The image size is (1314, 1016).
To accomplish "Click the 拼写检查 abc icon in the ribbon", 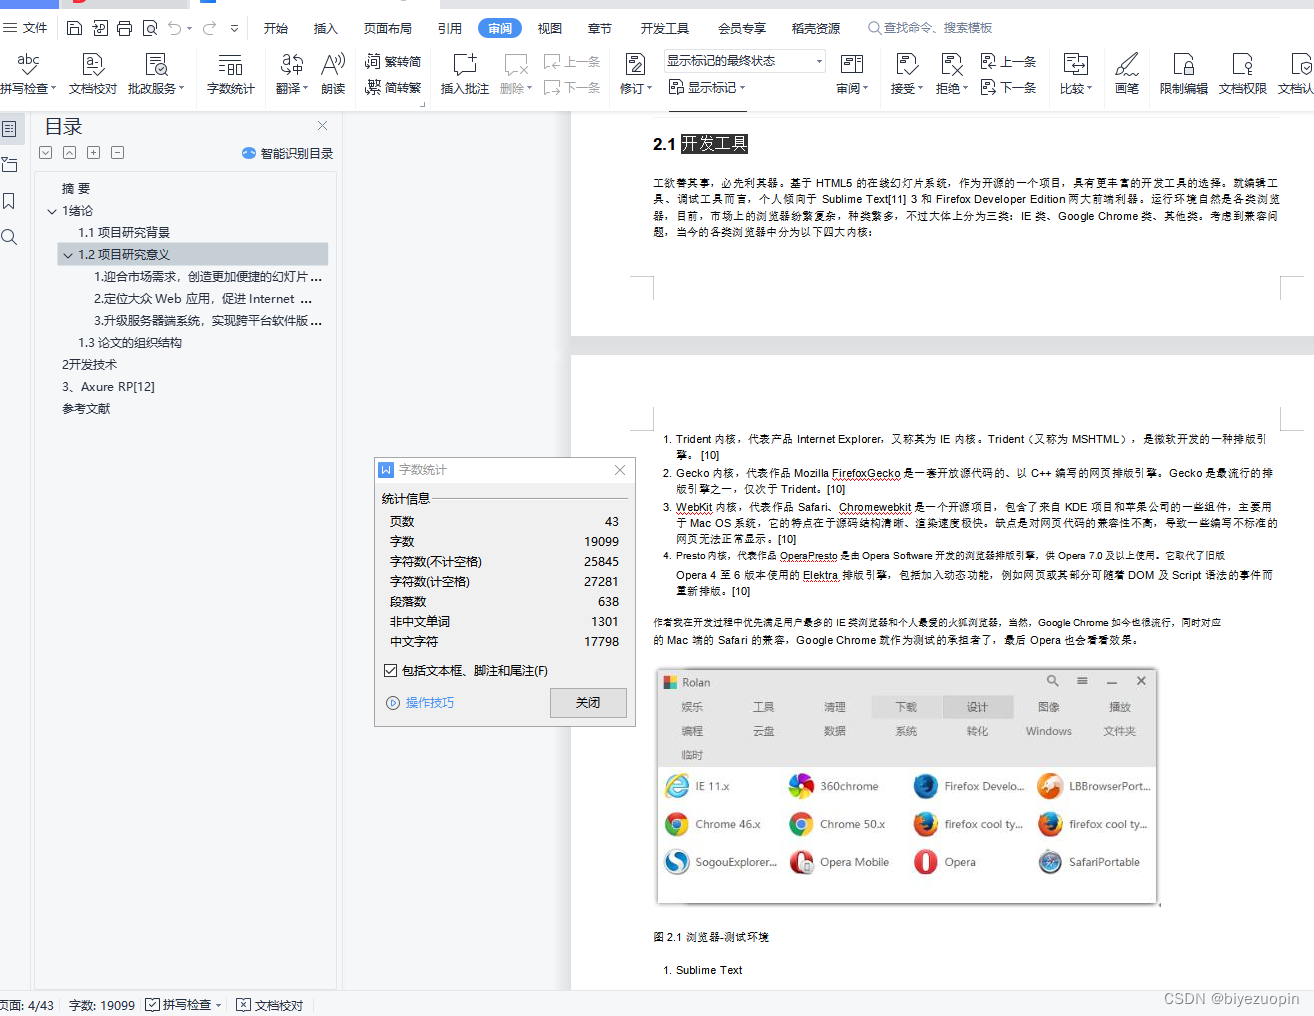I will pyautogui.click(x=28, y=64).
